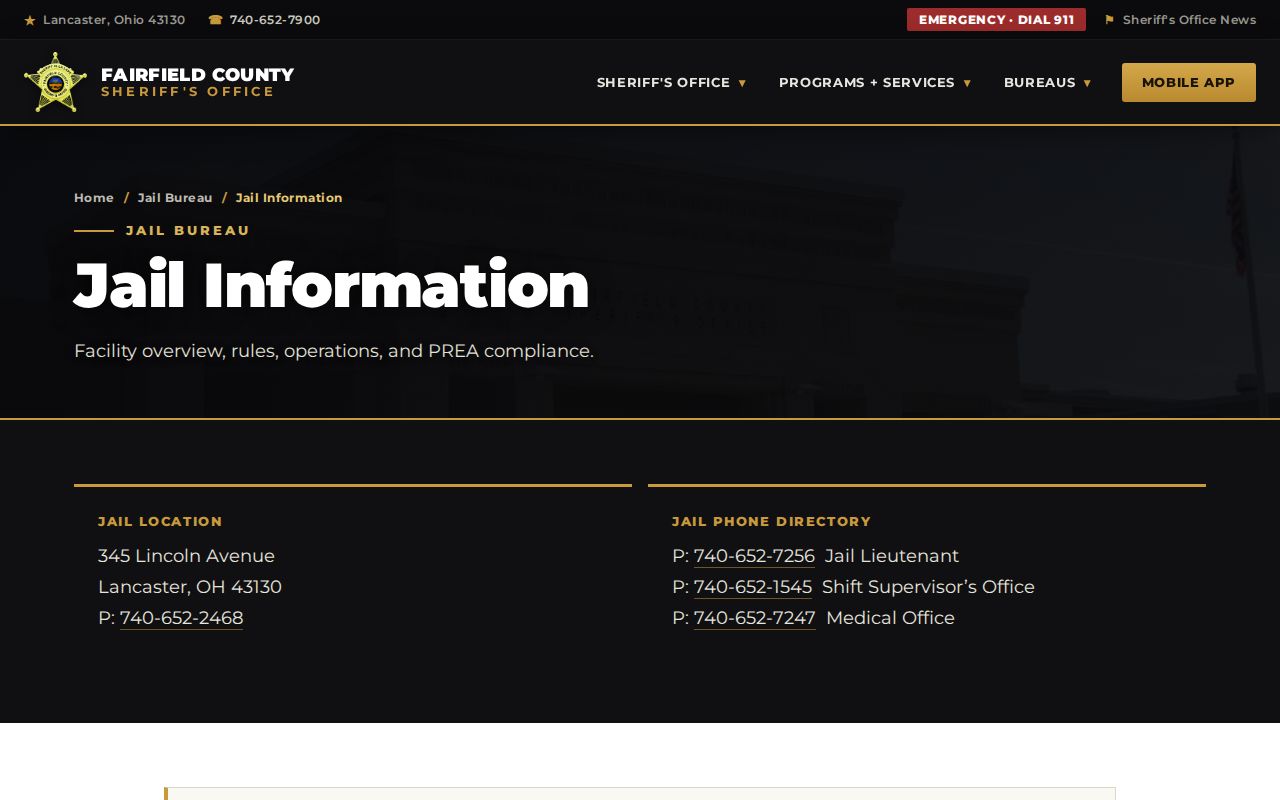Click the 345 Lincoln Avenue address line
1280x800 pixels.
click(186, 556)
